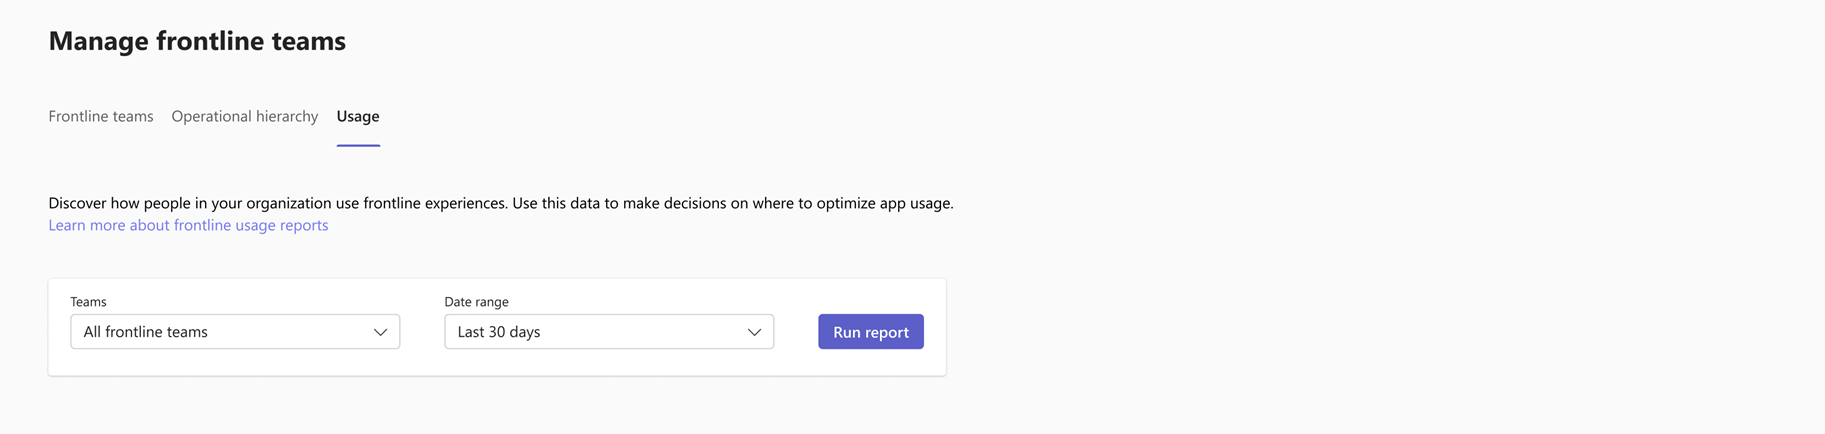Select the Usage tab
This screenshot has width=1825, height=434.
358,116
